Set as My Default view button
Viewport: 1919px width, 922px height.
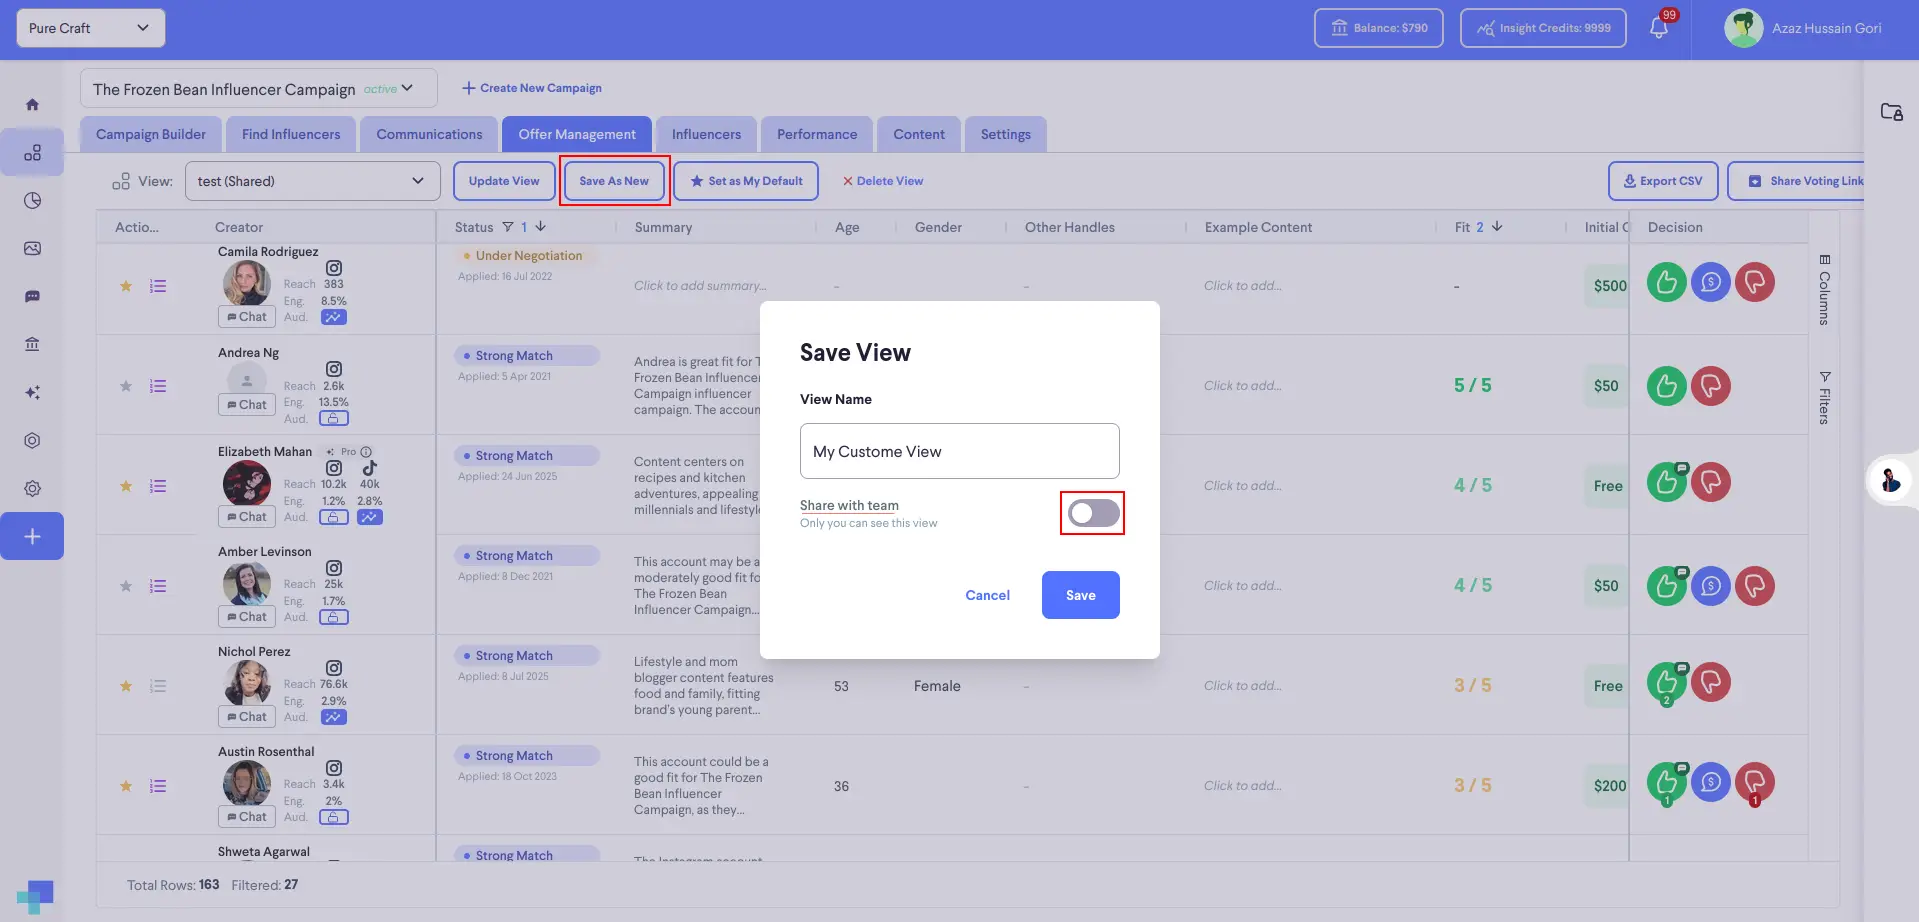(746, 181)
